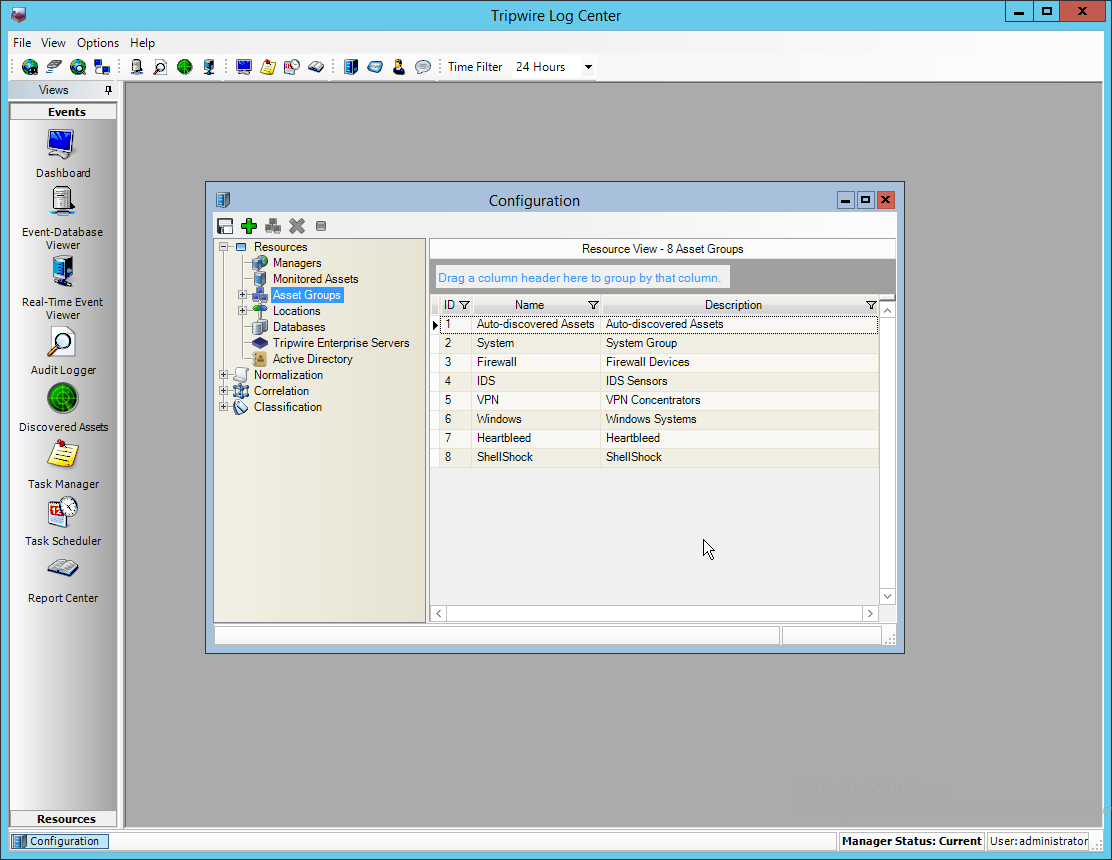Expand the Locations tree node
Screen dimensions: 1112x860
pyautogui.click(x=243, y=311)
